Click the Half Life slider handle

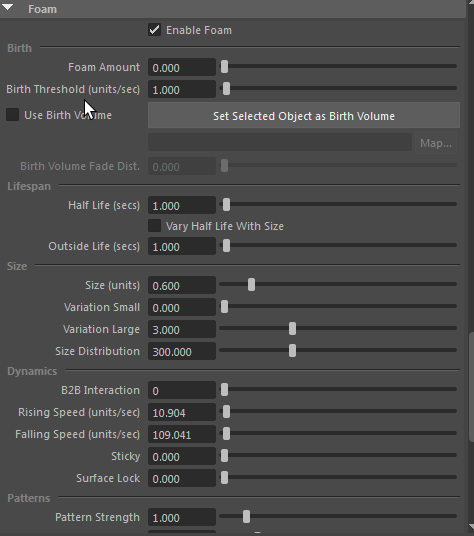pos(226,205)
